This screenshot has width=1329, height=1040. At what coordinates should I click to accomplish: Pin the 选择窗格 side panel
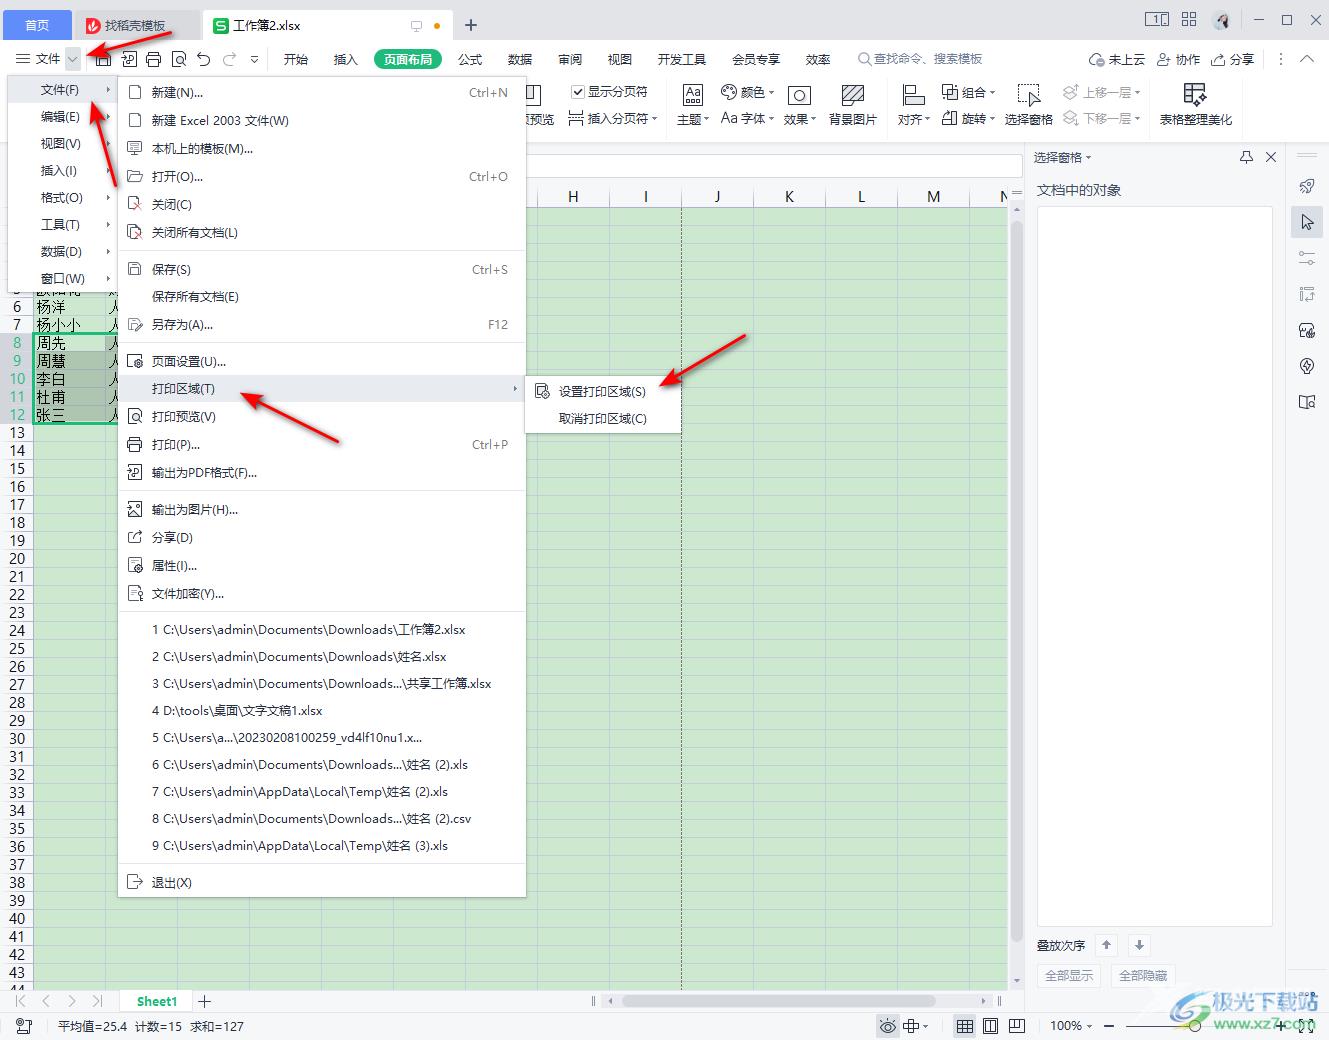tap(1246, 157)
